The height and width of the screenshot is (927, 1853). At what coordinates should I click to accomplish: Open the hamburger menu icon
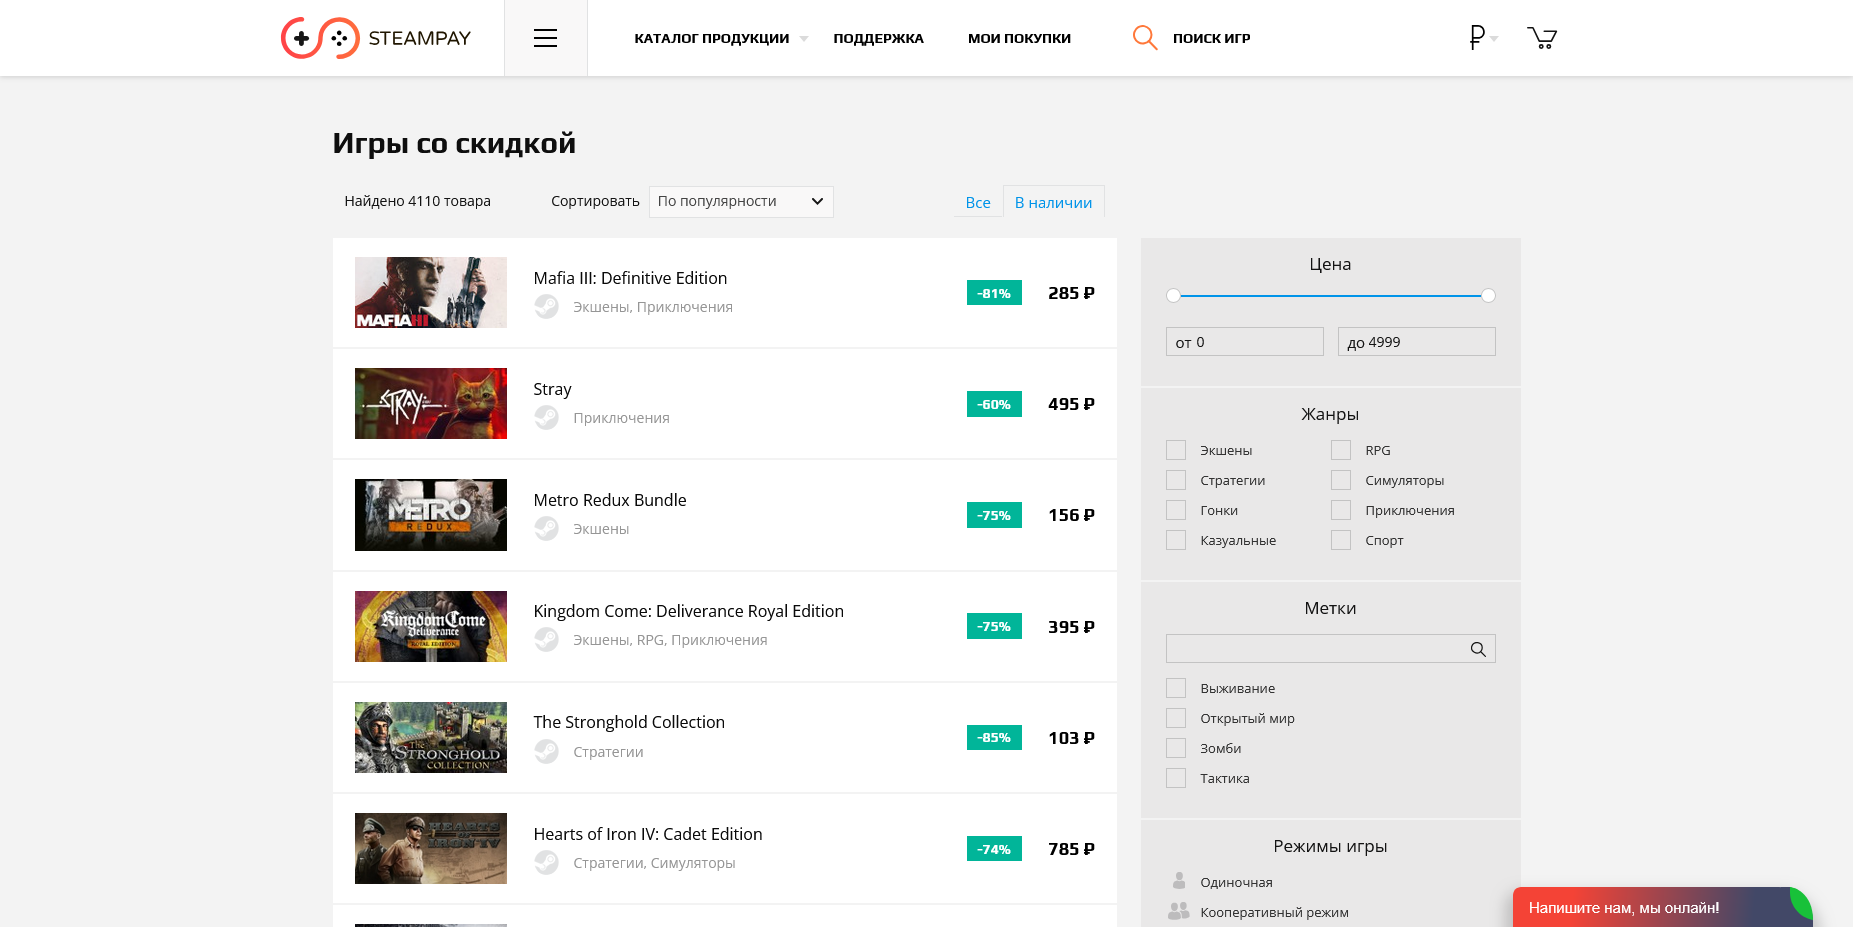545,38
